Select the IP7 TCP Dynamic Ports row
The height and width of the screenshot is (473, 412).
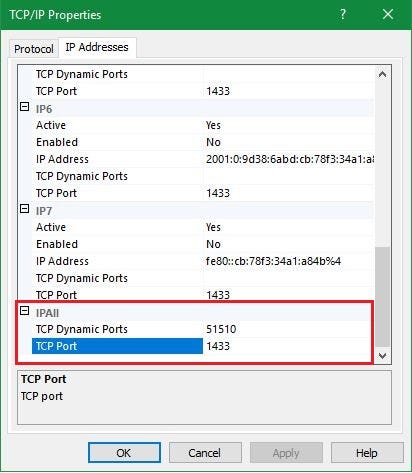tap(203, 278)
